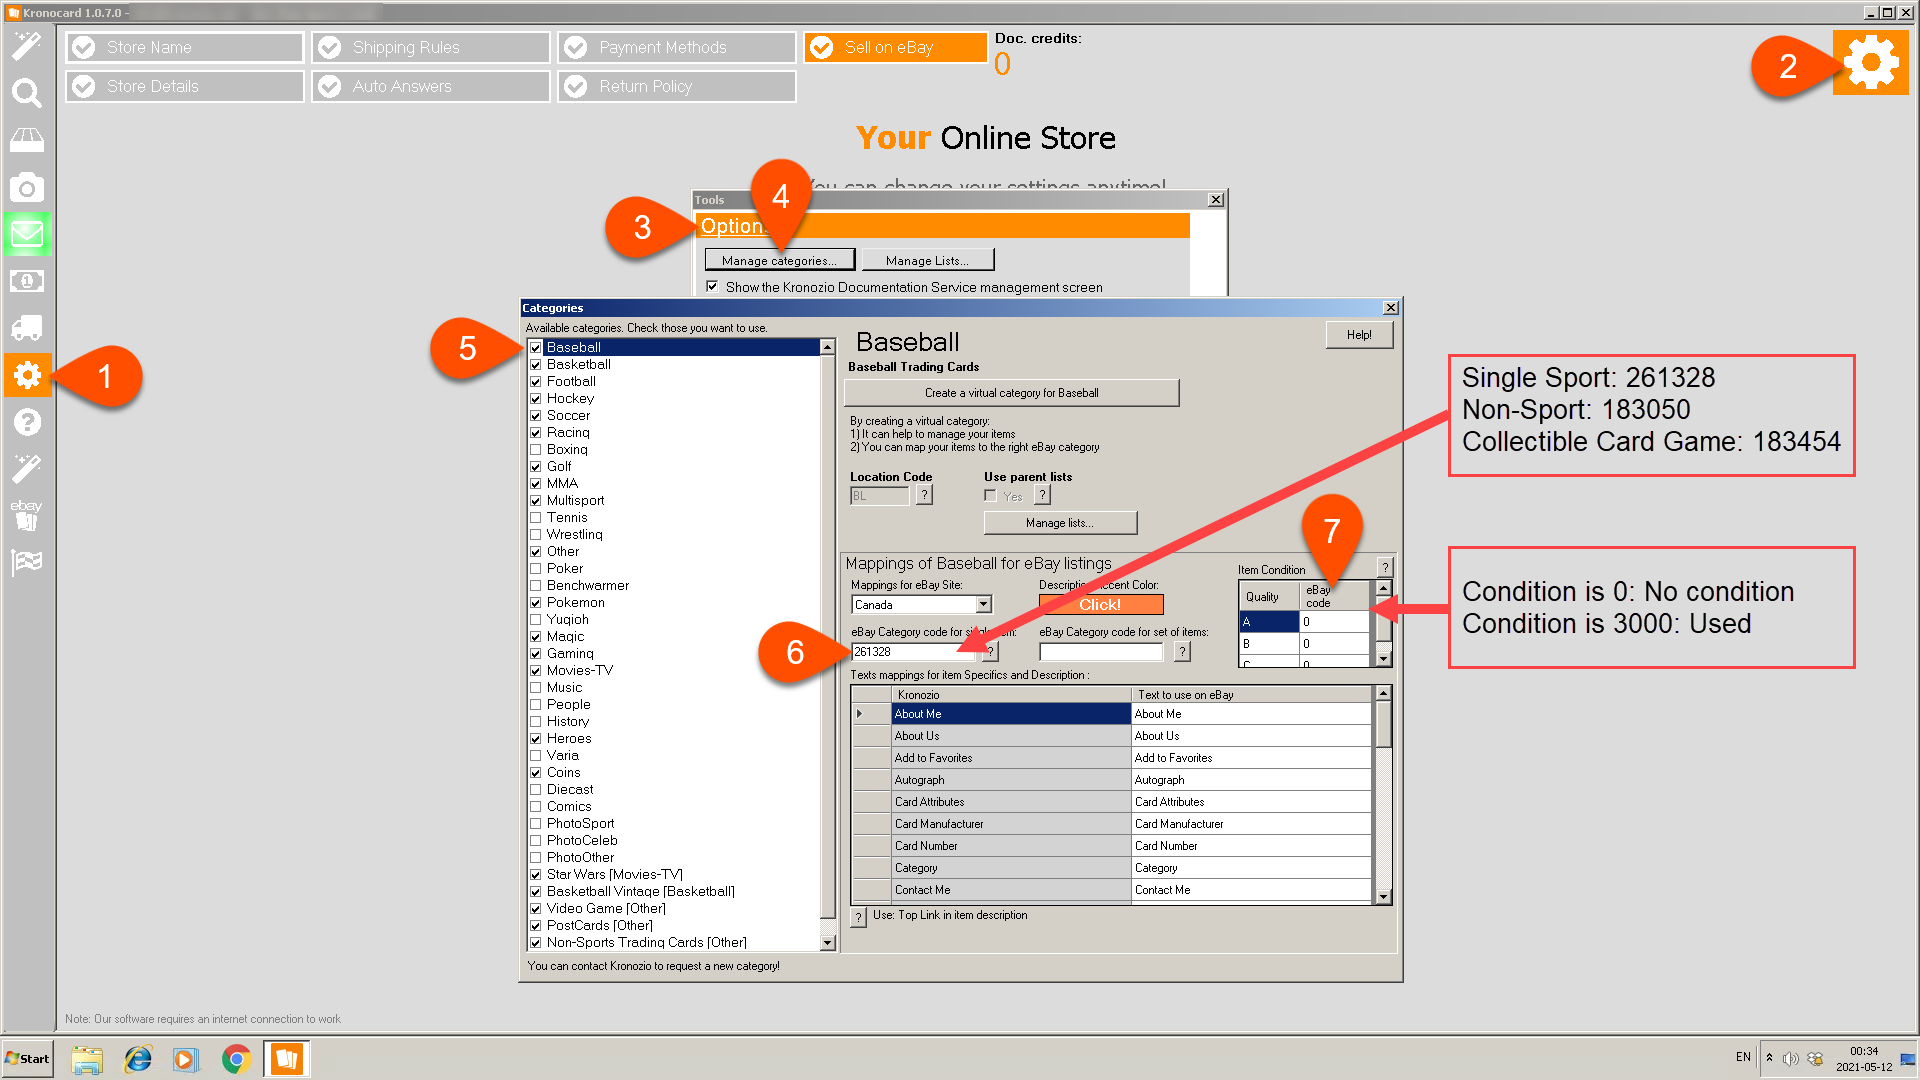The height and width of the screenshot is (1080, 1920).
Task: Enable the Boxing category checkbox
Action: pyautogui.click(x=536, y=450)
